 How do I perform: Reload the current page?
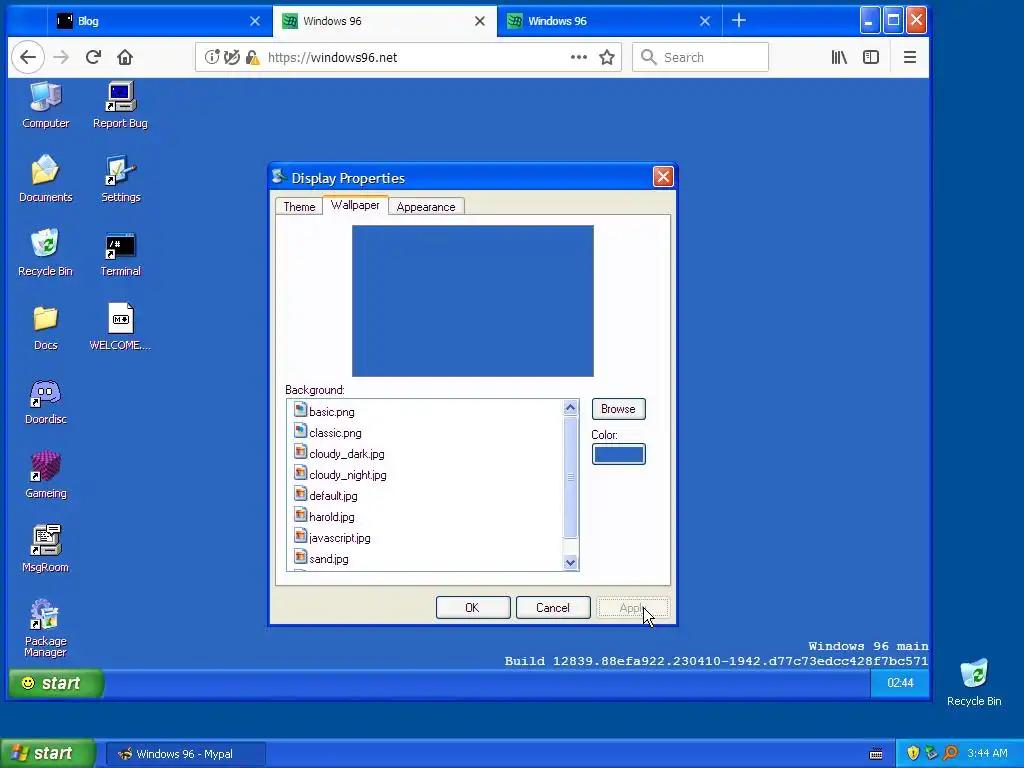tap(93, 57)
